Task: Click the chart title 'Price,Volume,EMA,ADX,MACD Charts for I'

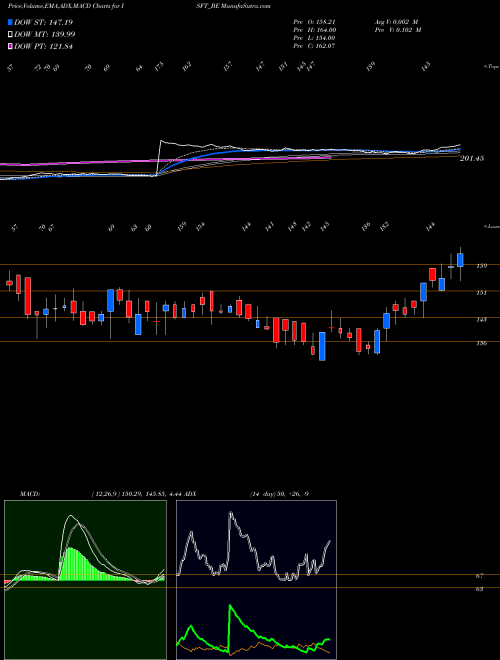Action: pos(68,6)
